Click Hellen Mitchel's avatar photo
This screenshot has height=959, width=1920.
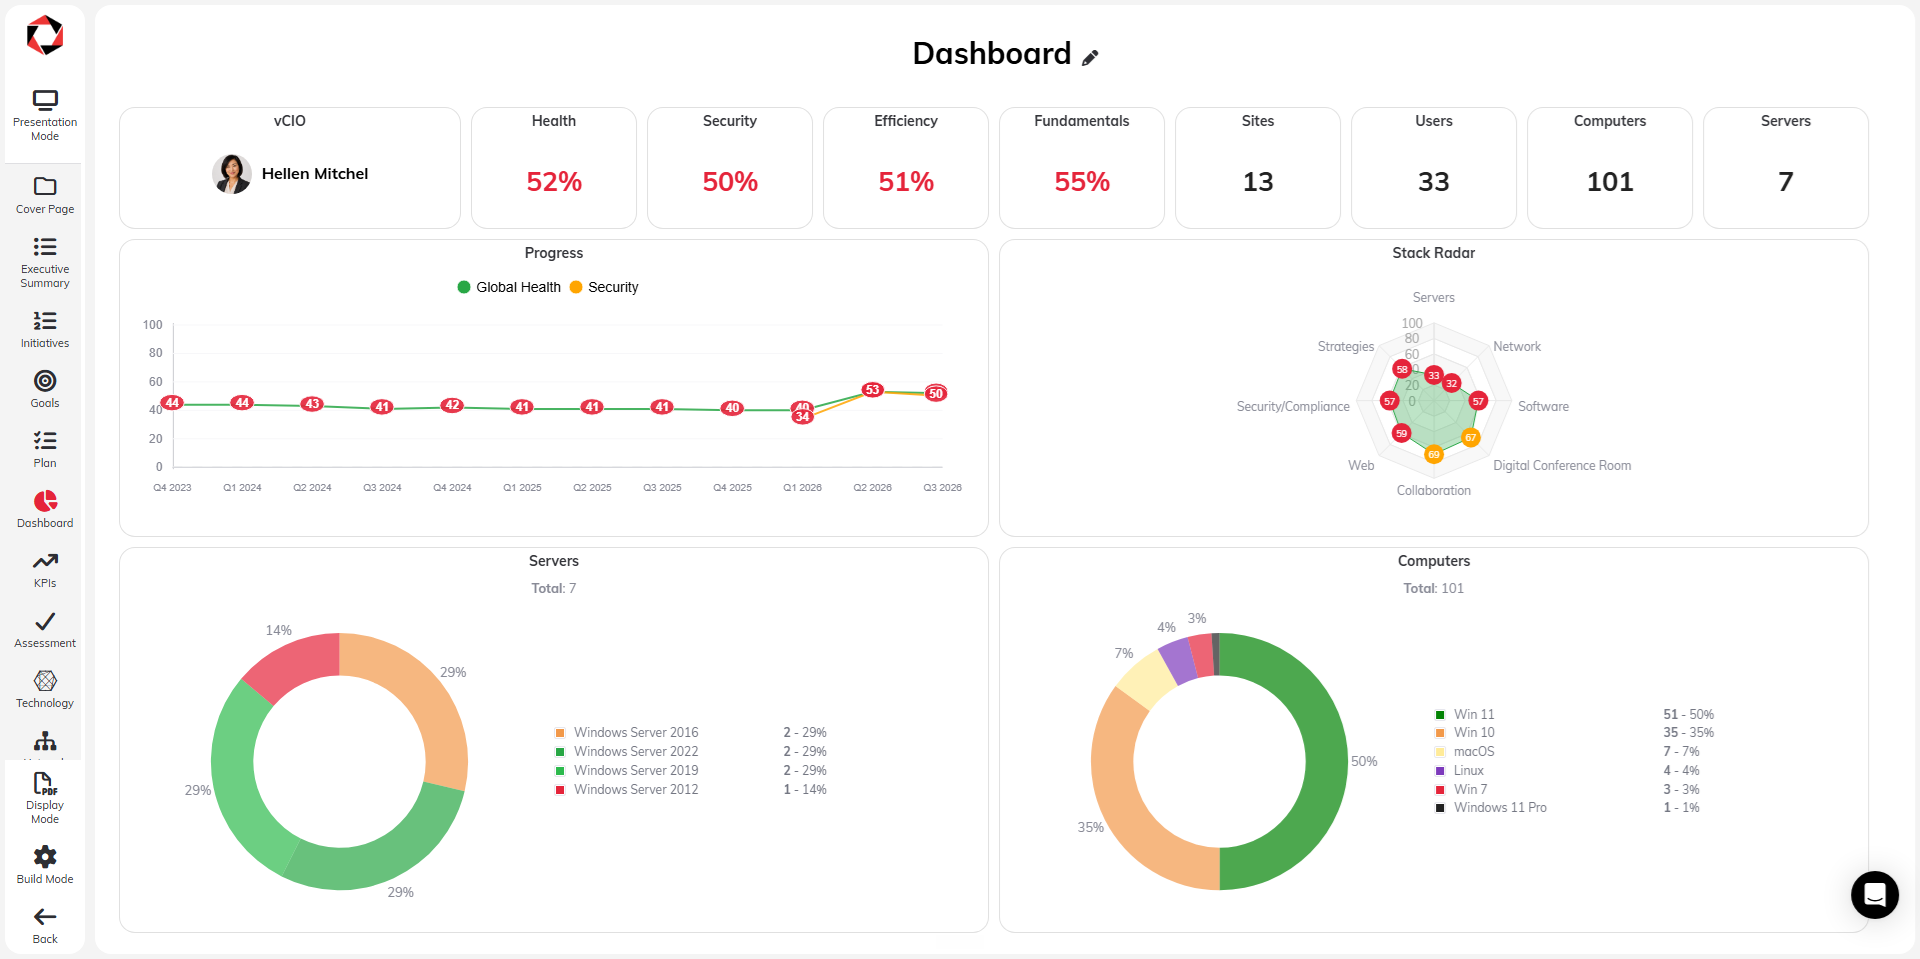tap(232, 174)
